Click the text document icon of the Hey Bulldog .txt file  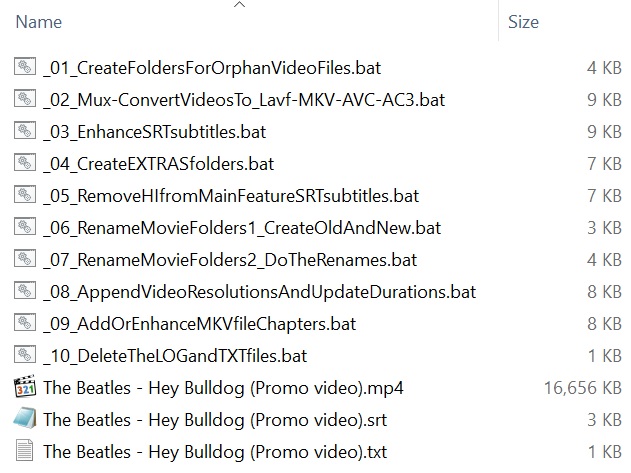pyautogui.click(x=25, y=450)
